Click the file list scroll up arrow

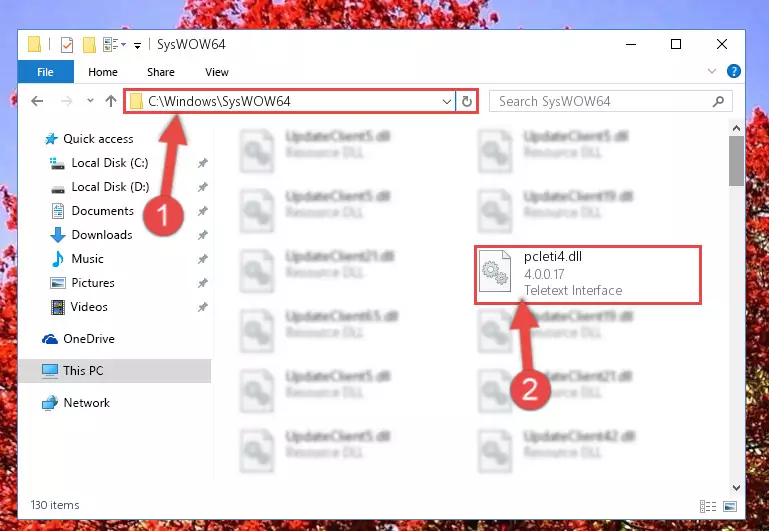coord(736,128)
